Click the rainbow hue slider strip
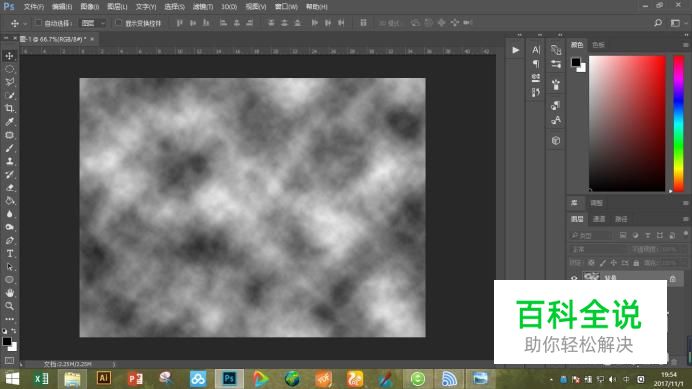 point(678,123)
